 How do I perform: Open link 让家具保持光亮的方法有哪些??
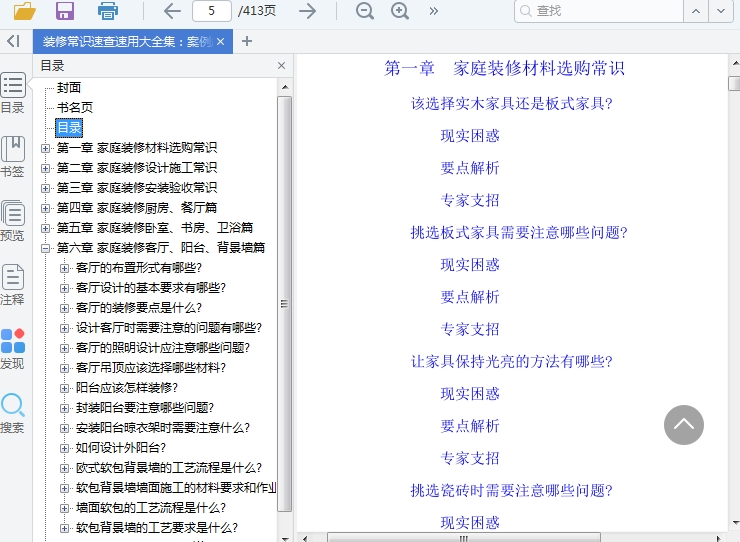pyautogui.click(x=512, y=362)
